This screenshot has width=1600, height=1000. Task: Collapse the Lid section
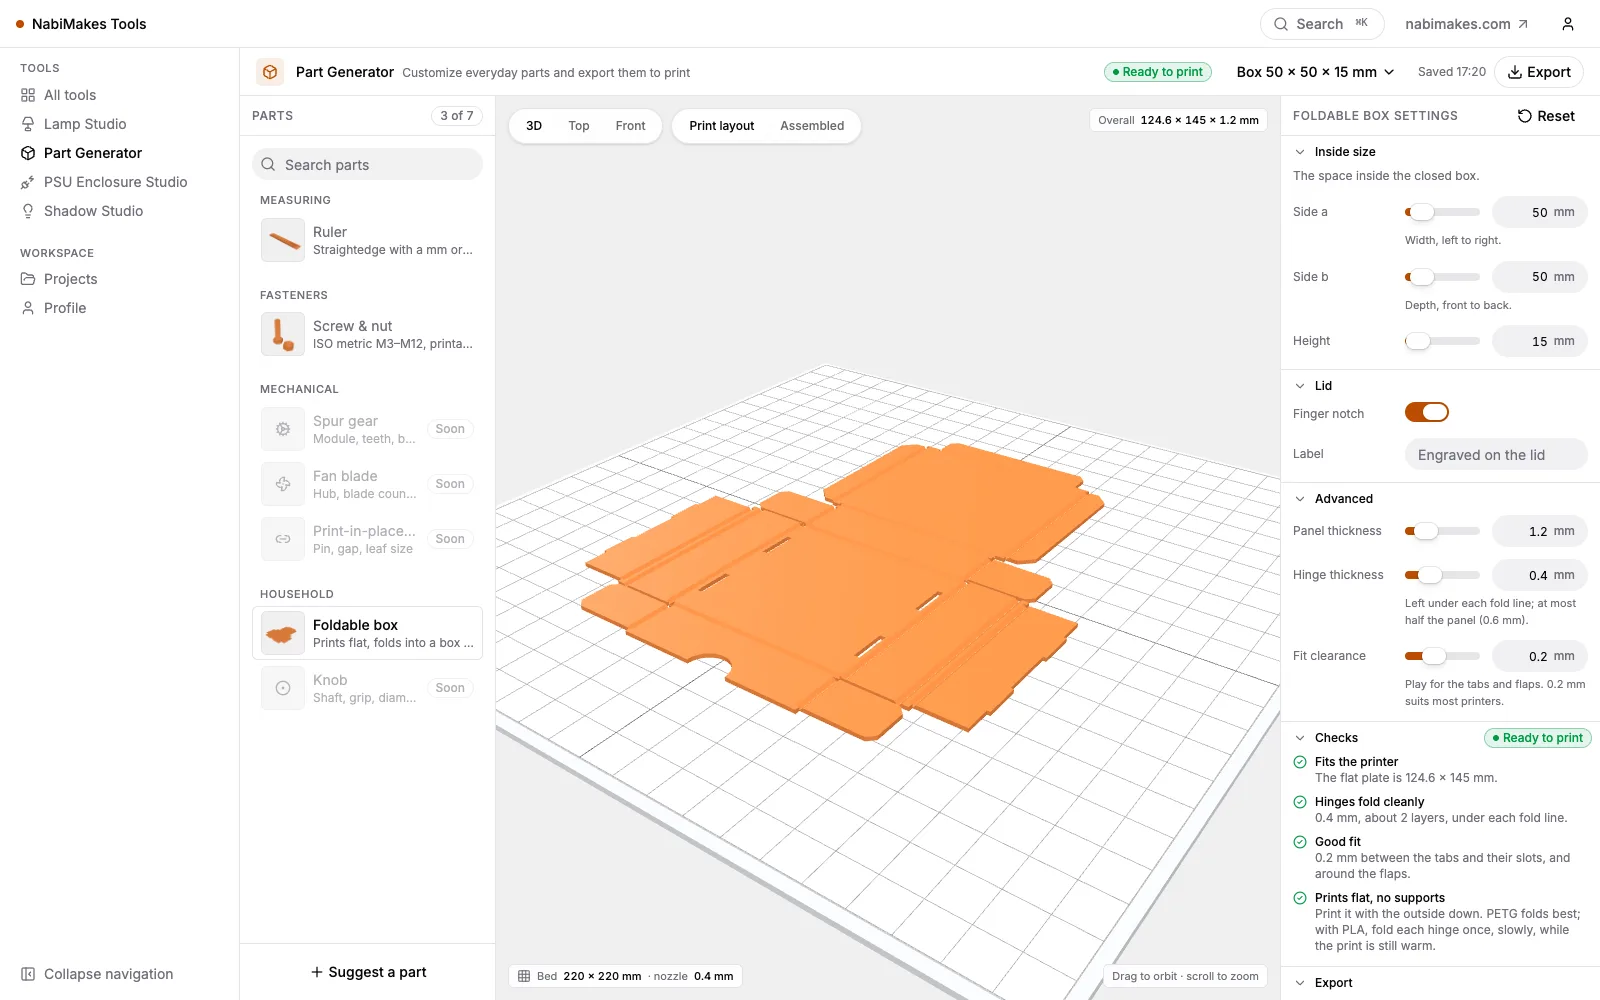(x=1300, y=386)
